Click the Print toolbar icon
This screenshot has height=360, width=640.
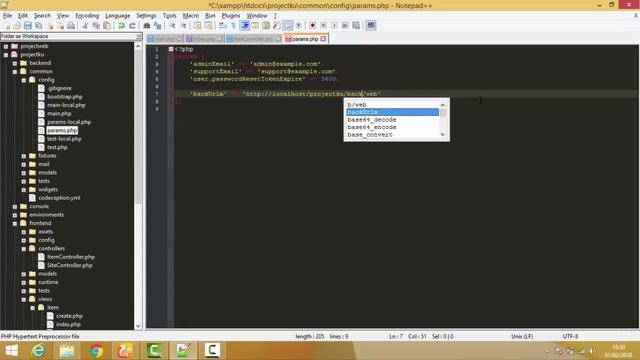point(71,25)
